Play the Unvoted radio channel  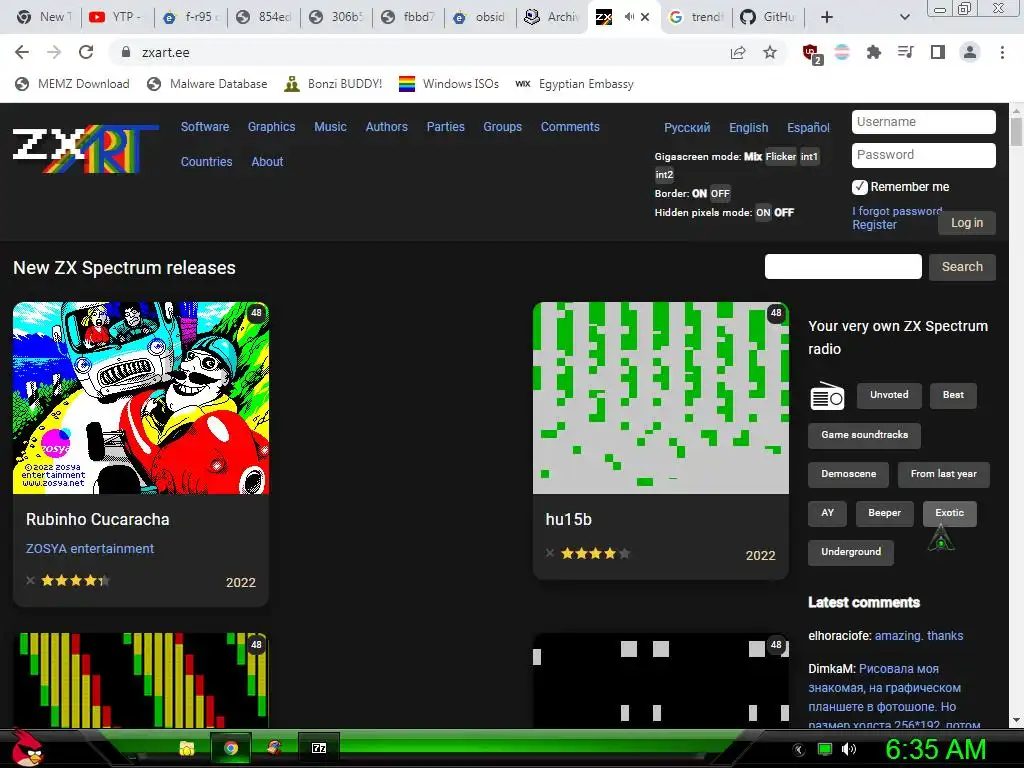tap(889, 395)
